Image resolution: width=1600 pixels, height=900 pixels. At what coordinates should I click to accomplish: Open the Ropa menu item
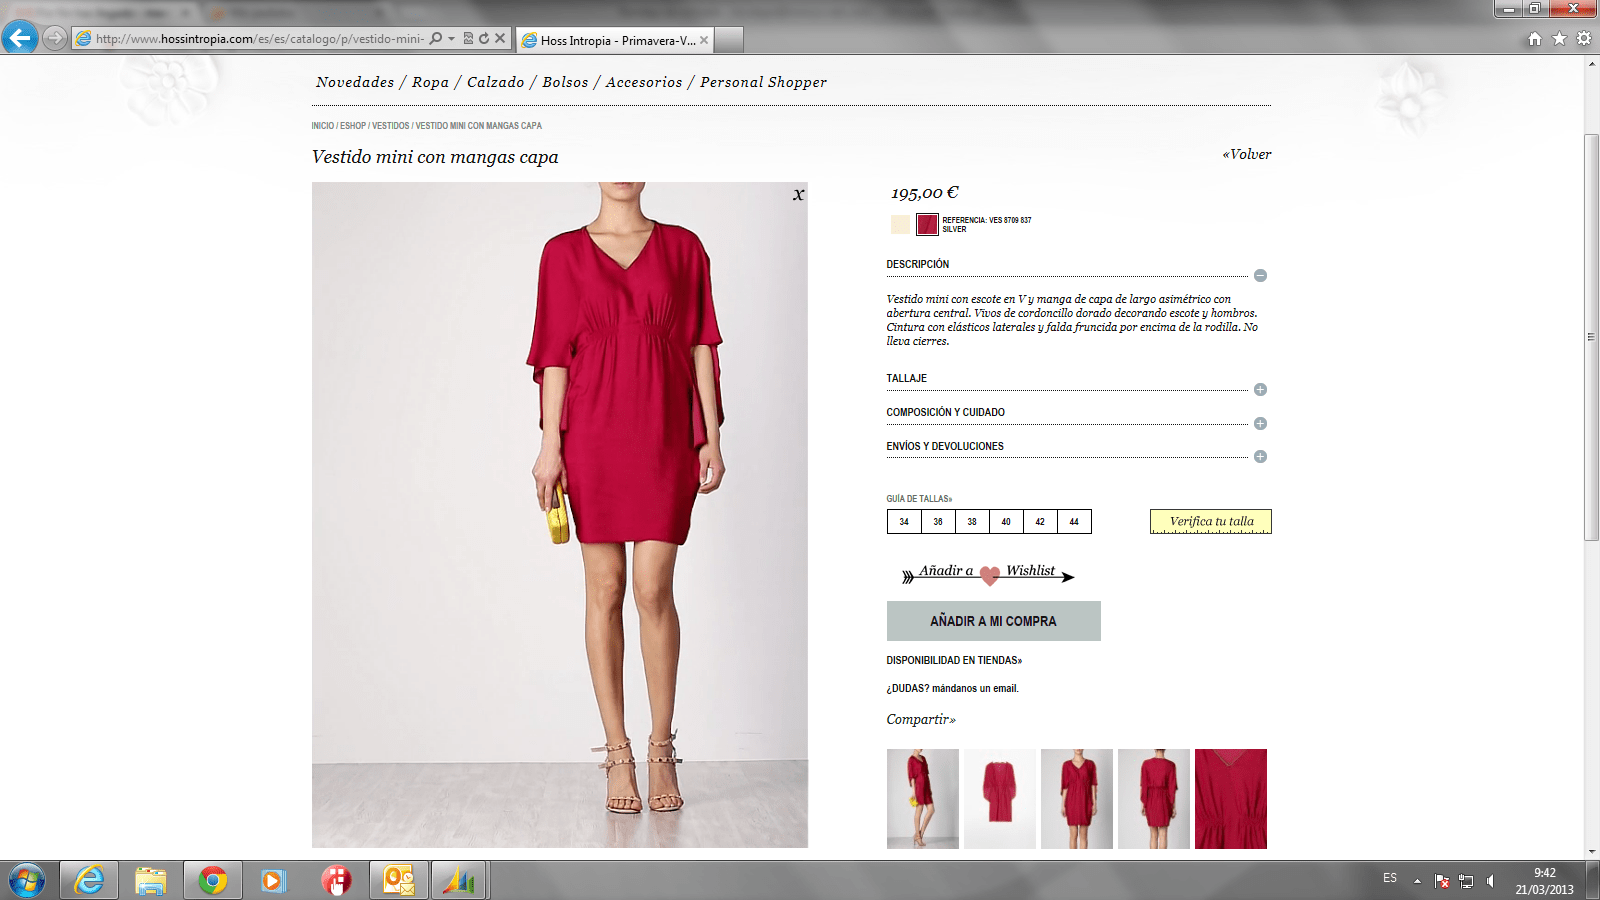(x=430, y=82)
